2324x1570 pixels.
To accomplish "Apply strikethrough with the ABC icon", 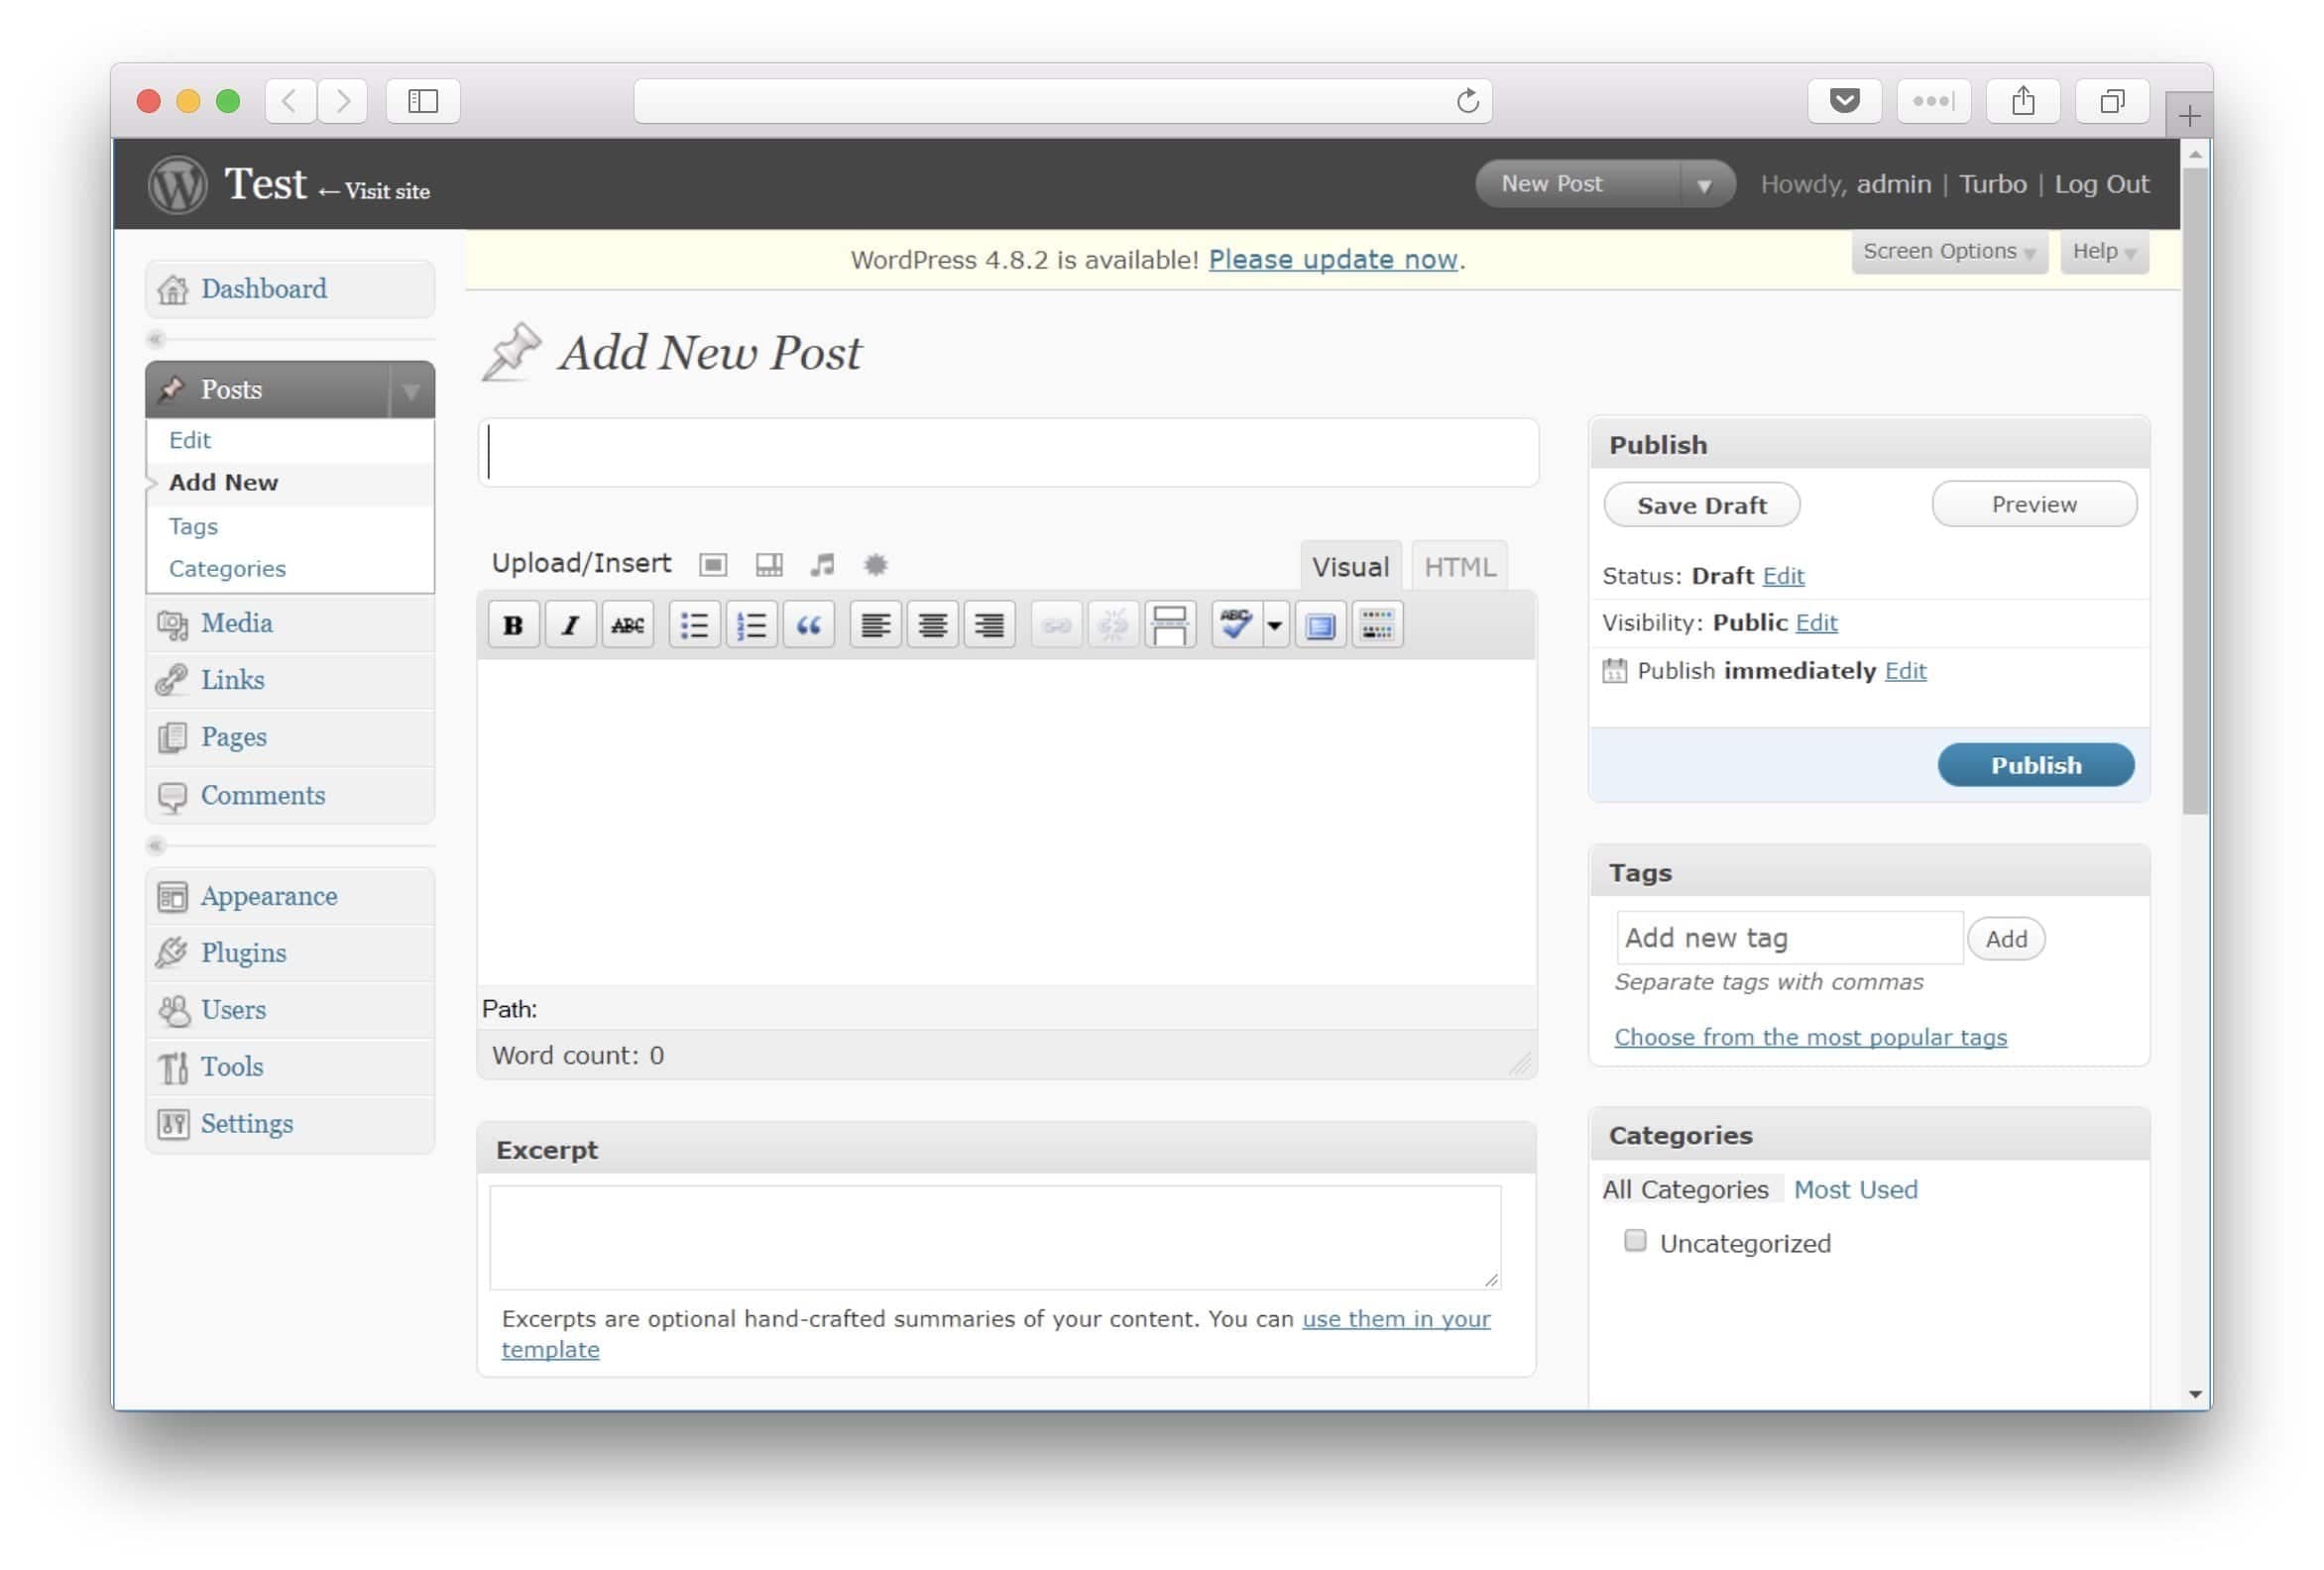I will (x=627, y=626).
